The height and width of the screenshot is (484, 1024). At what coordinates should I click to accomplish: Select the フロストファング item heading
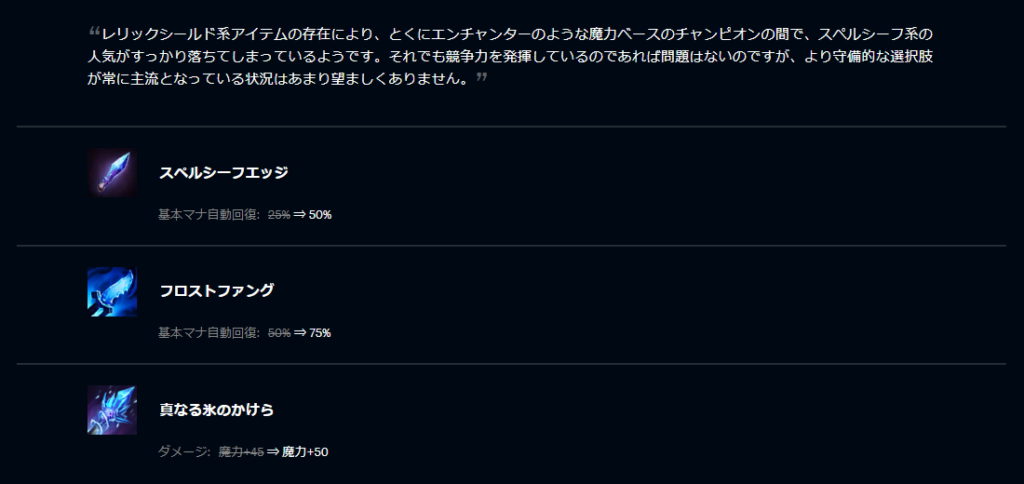tap(217, 291)
